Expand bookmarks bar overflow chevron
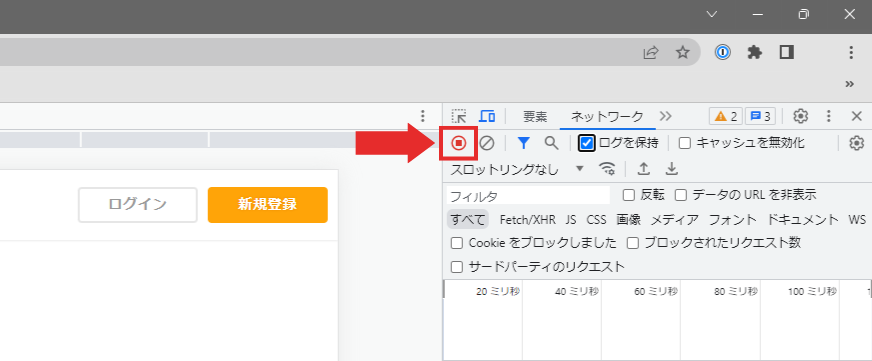 (x=849, y=84)
